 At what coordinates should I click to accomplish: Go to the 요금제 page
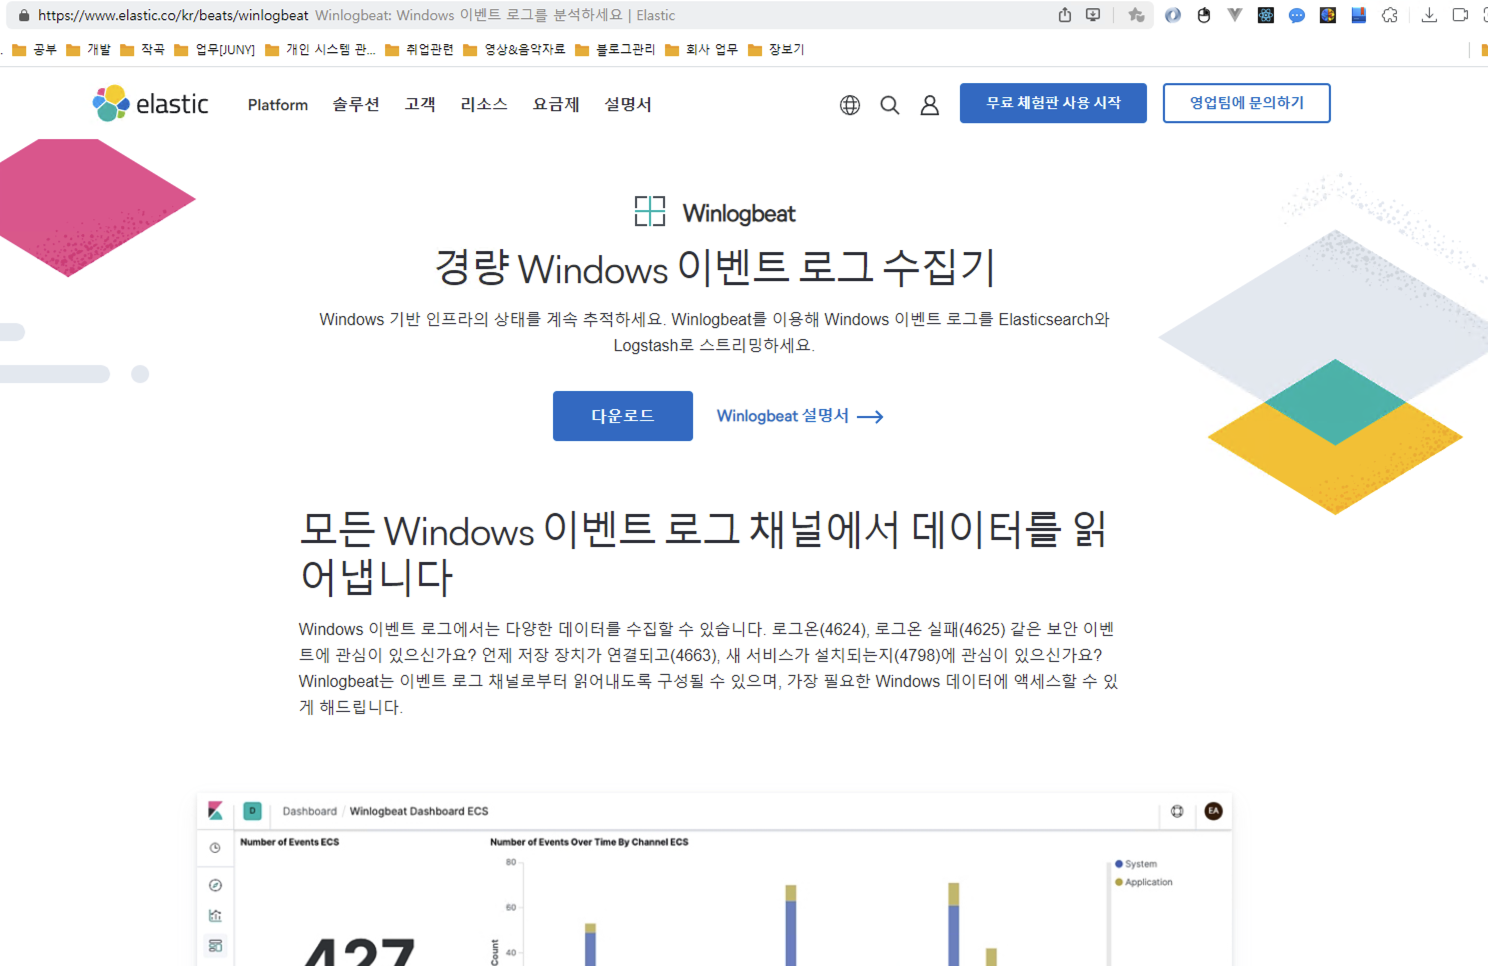click(x=556, y=105)
